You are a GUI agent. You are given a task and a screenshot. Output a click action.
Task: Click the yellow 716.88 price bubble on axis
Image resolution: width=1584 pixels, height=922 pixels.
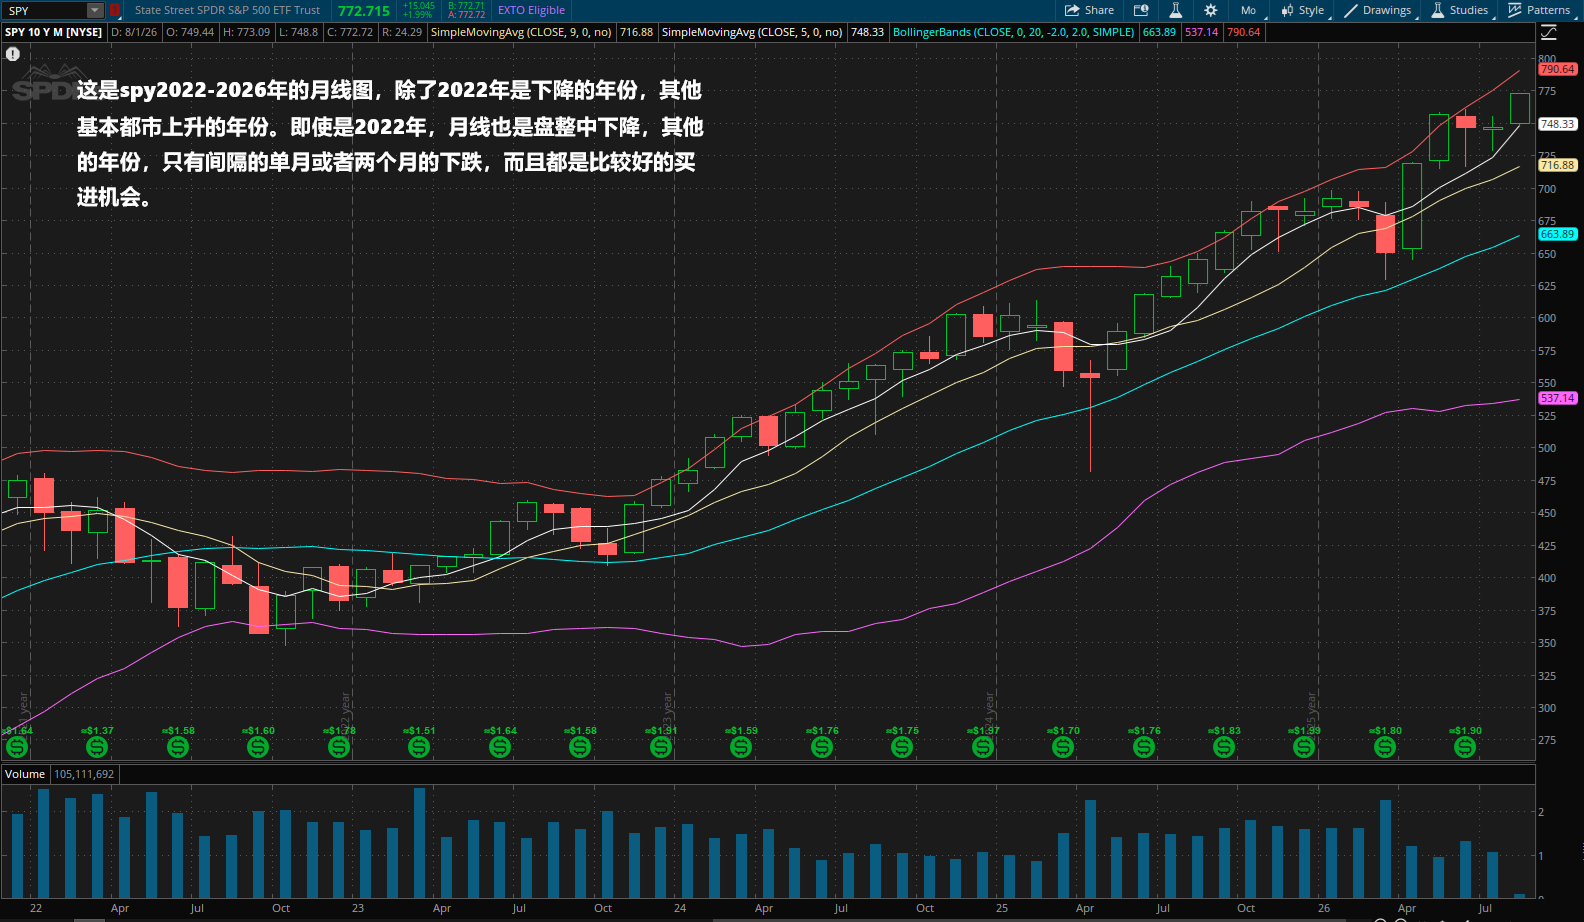click(x=1558, y=165)
